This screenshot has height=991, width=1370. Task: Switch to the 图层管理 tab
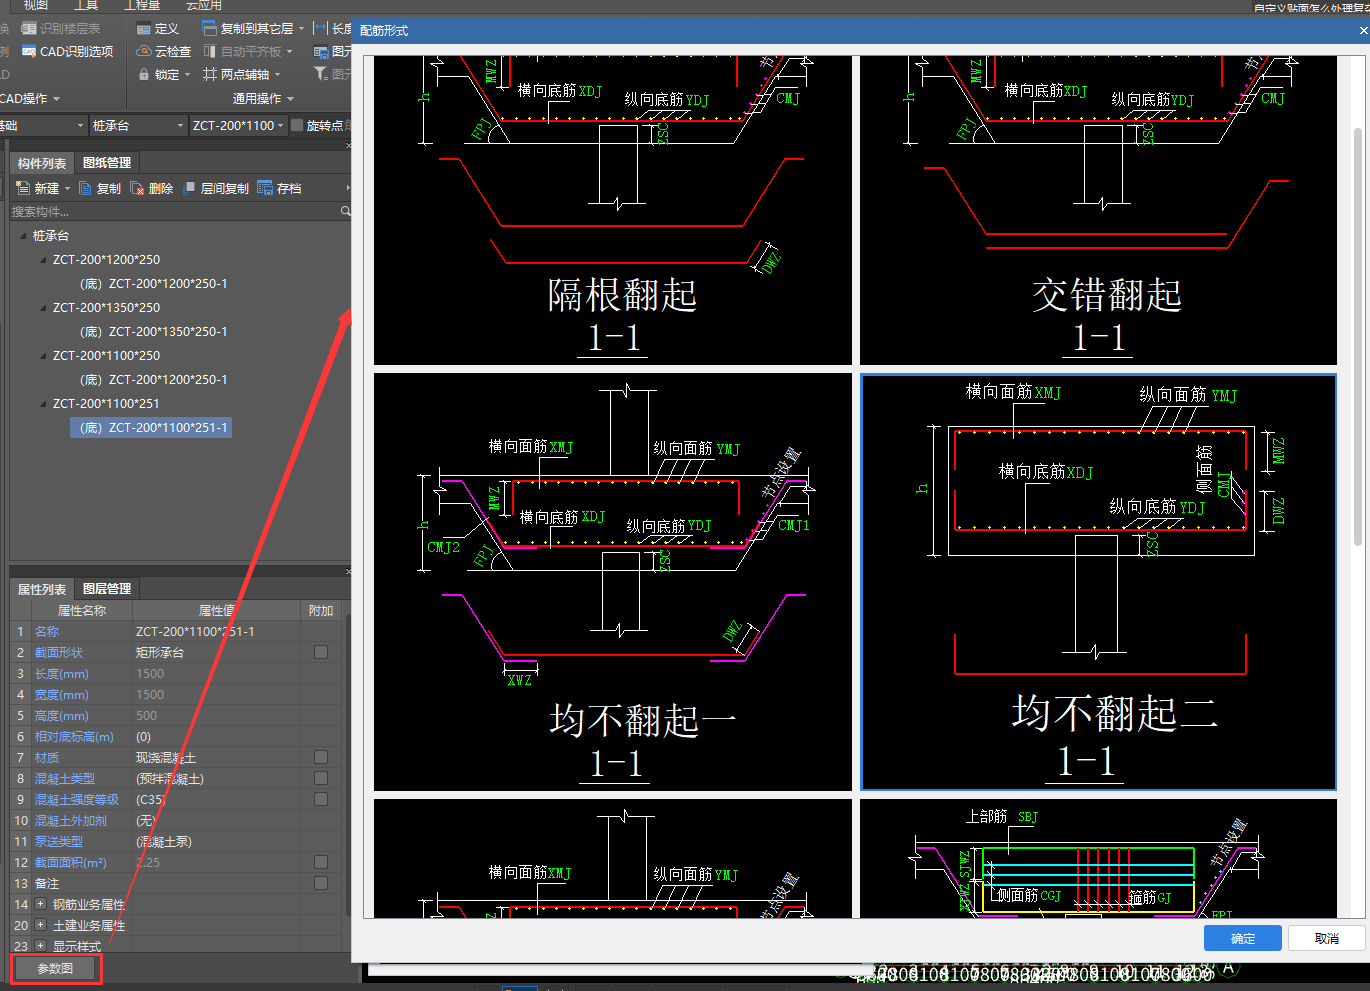pyautogui.click(x=107, y=589)
